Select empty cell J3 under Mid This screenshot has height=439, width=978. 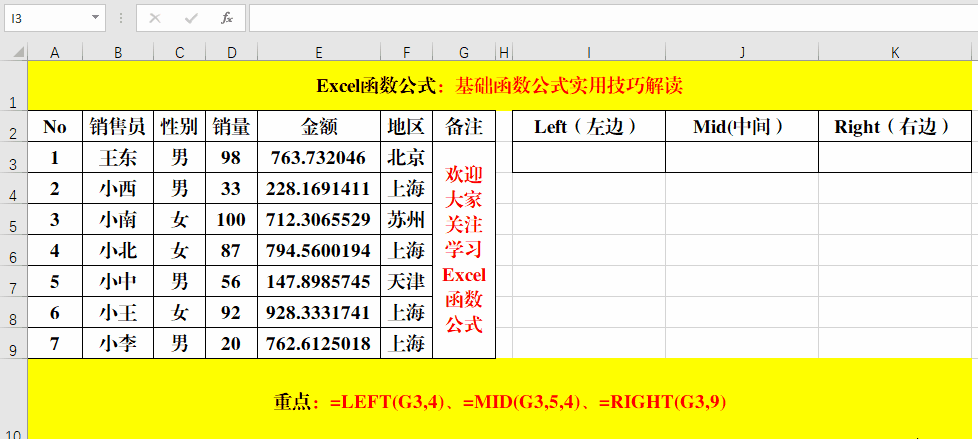742,157
